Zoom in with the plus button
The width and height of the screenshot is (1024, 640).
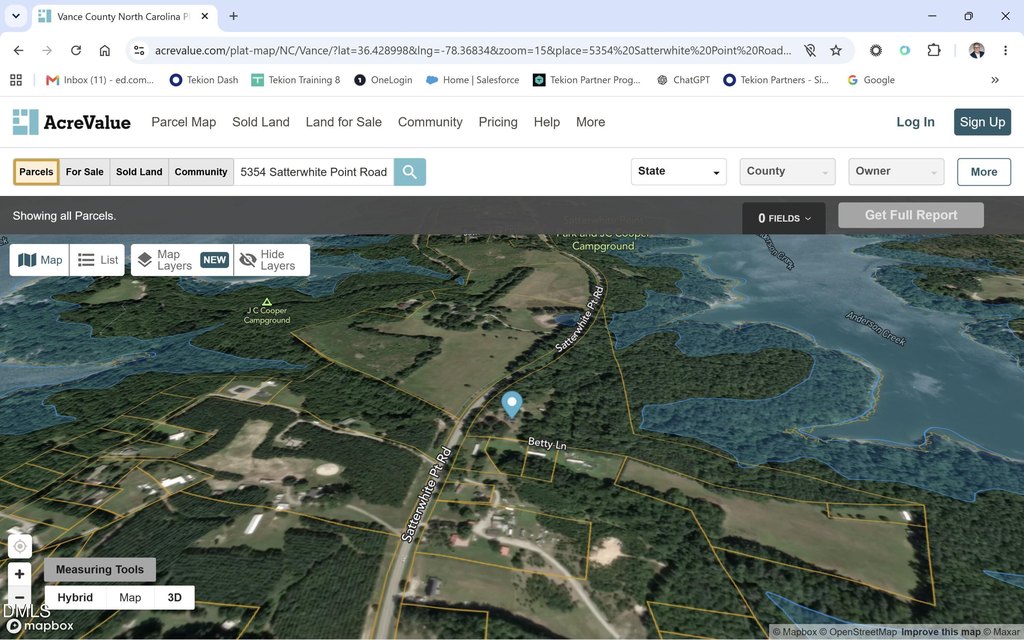click(x=20, y=574)
